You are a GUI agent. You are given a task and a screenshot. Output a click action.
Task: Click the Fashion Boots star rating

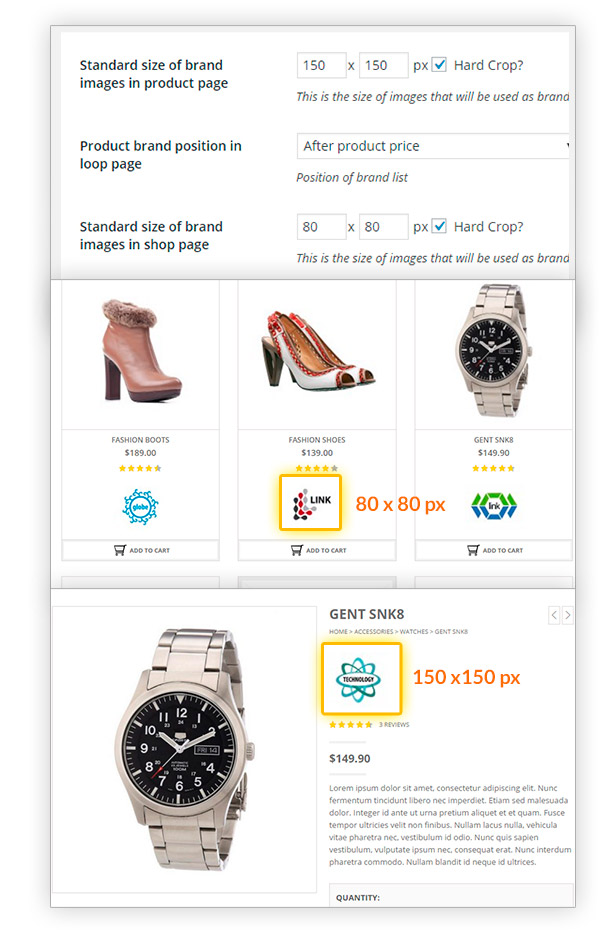click(140, 468)
